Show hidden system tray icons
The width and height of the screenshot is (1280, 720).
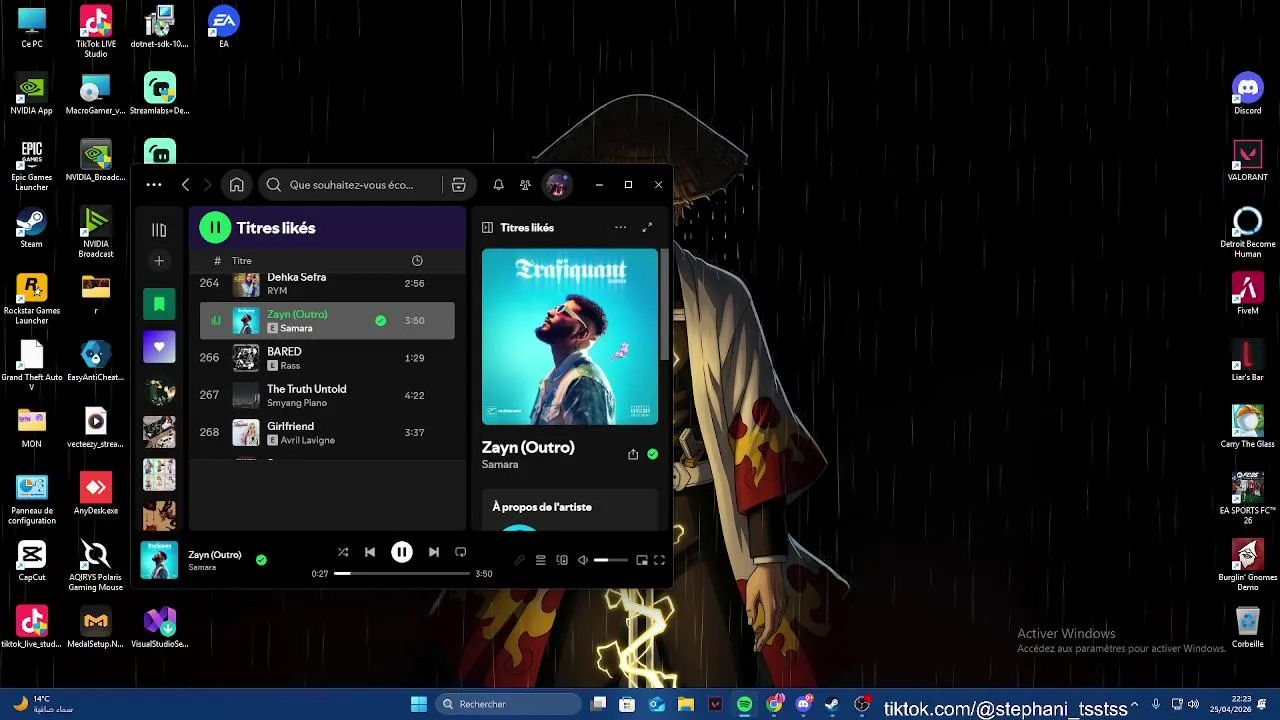point(1134,704)
